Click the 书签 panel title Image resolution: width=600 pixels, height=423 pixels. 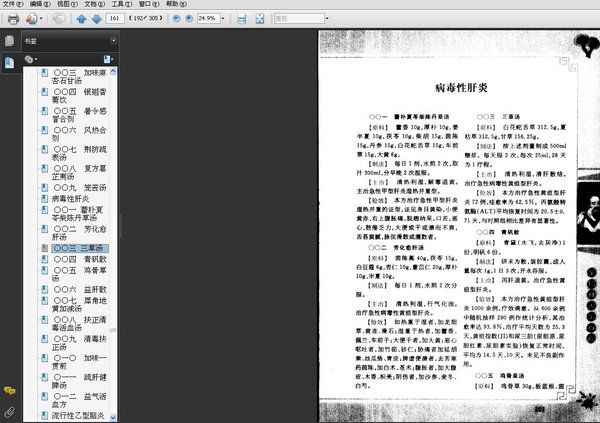(31, 41)
